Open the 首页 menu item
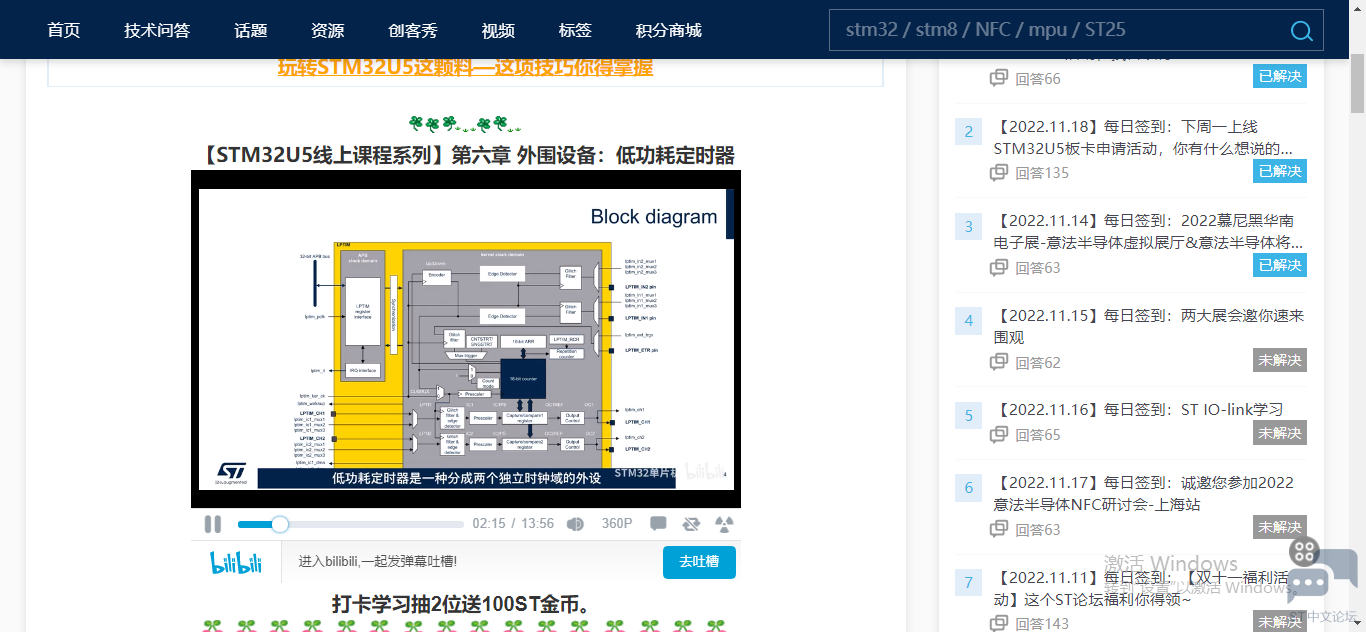The height and width of the screenshot is (632, 1366). [64, 30]
